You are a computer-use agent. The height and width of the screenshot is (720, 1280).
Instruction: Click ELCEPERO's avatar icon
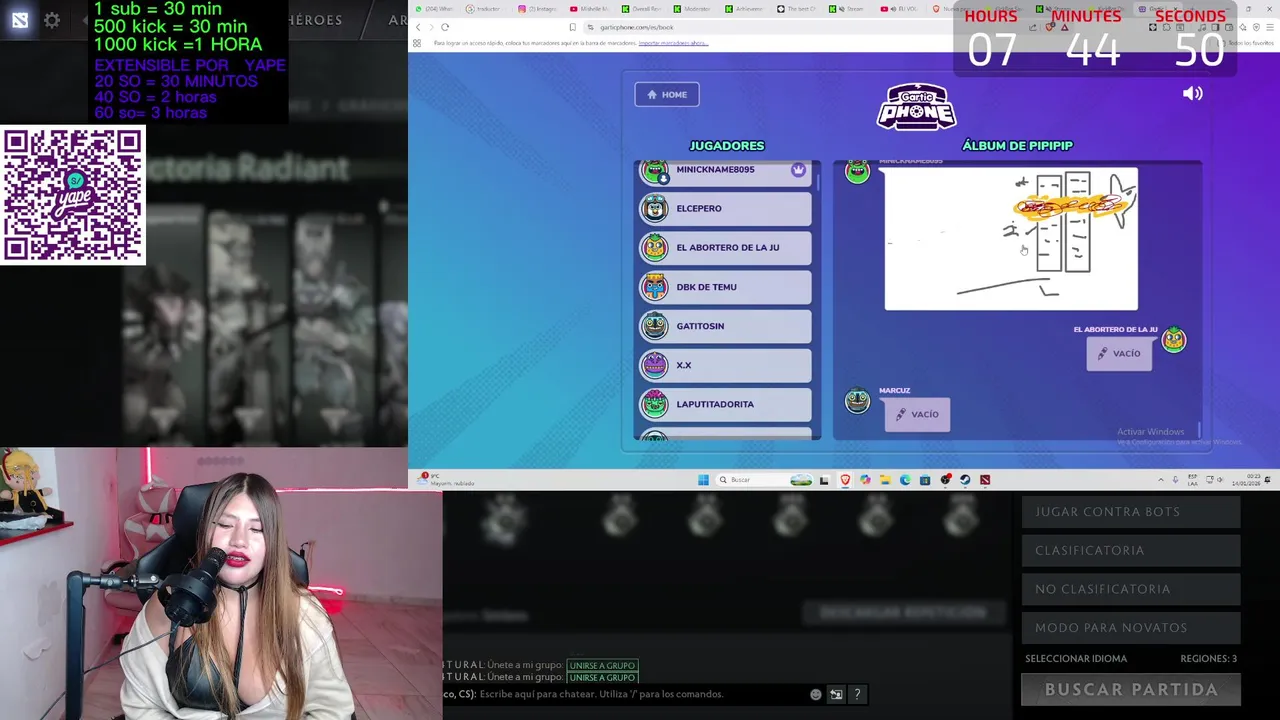click(655, 208)
